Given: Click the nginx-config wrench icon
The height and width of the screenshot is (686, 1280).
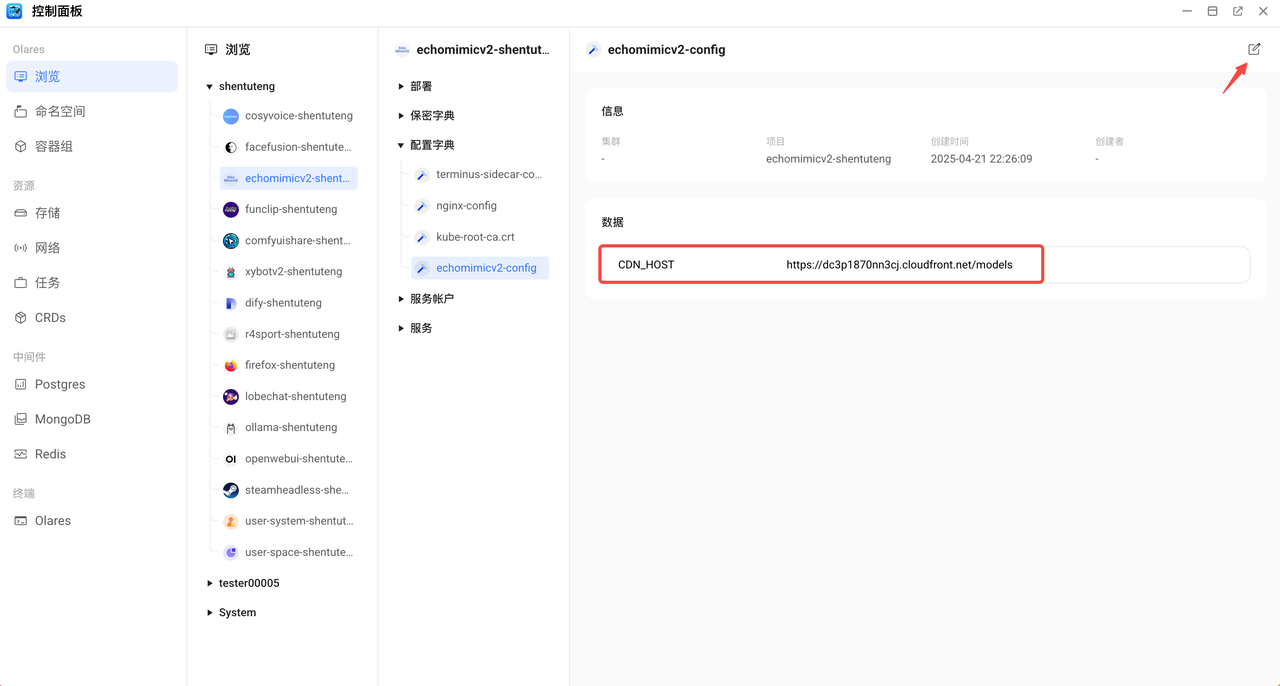Looking at the screenshot, I should (x=422, y=206).
